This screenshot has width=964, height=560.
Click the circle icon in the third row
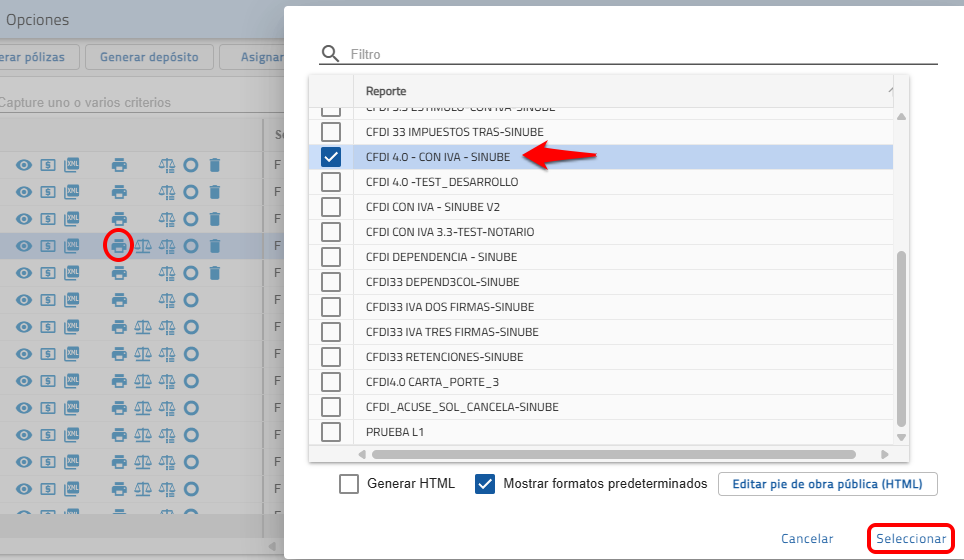(x=191, y=219)
